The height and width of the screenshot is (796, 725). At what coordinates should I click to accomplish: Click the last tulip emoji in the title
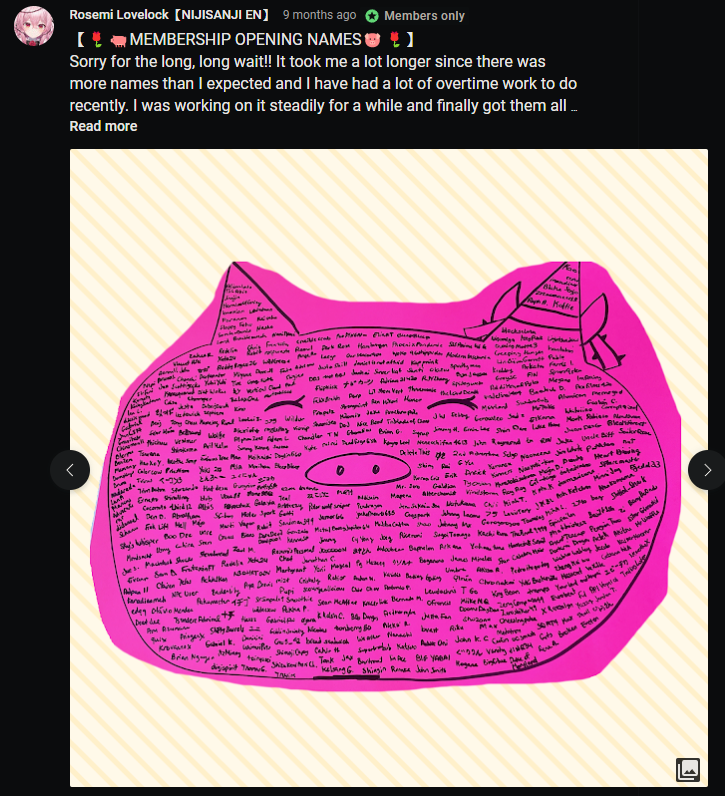point(394,40)
